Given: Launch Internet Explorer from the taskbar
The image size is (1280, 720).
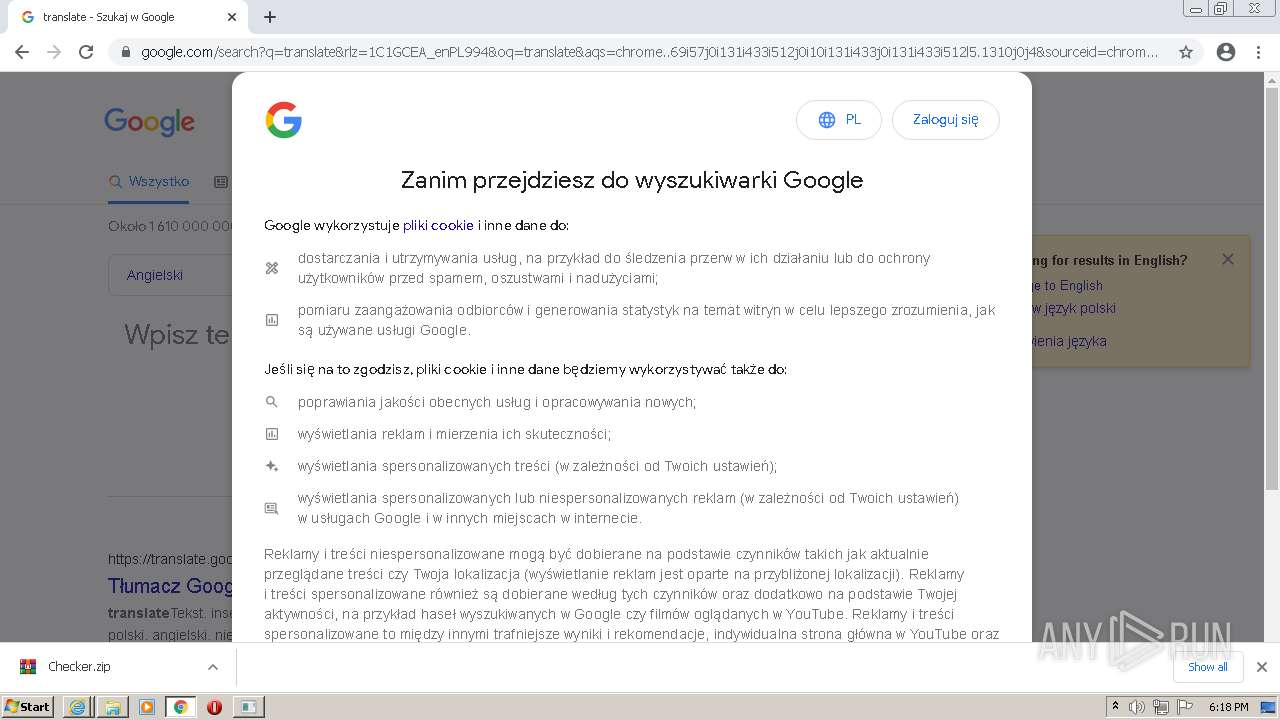Looking at the screenshot, I should 77,707.
